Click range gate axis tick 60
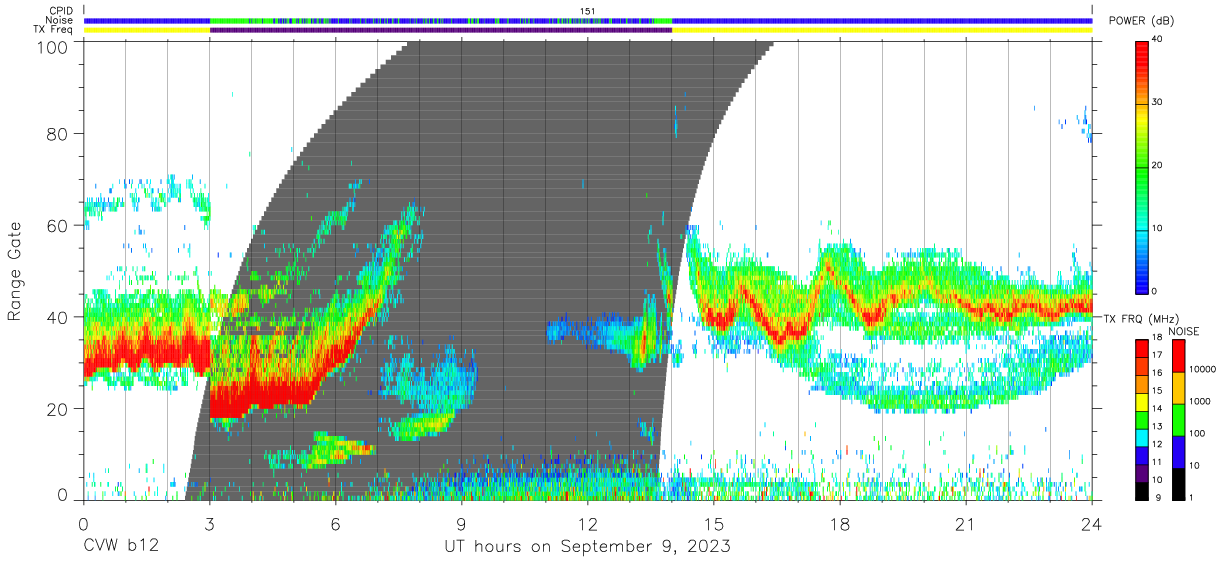 coord(58,226)
